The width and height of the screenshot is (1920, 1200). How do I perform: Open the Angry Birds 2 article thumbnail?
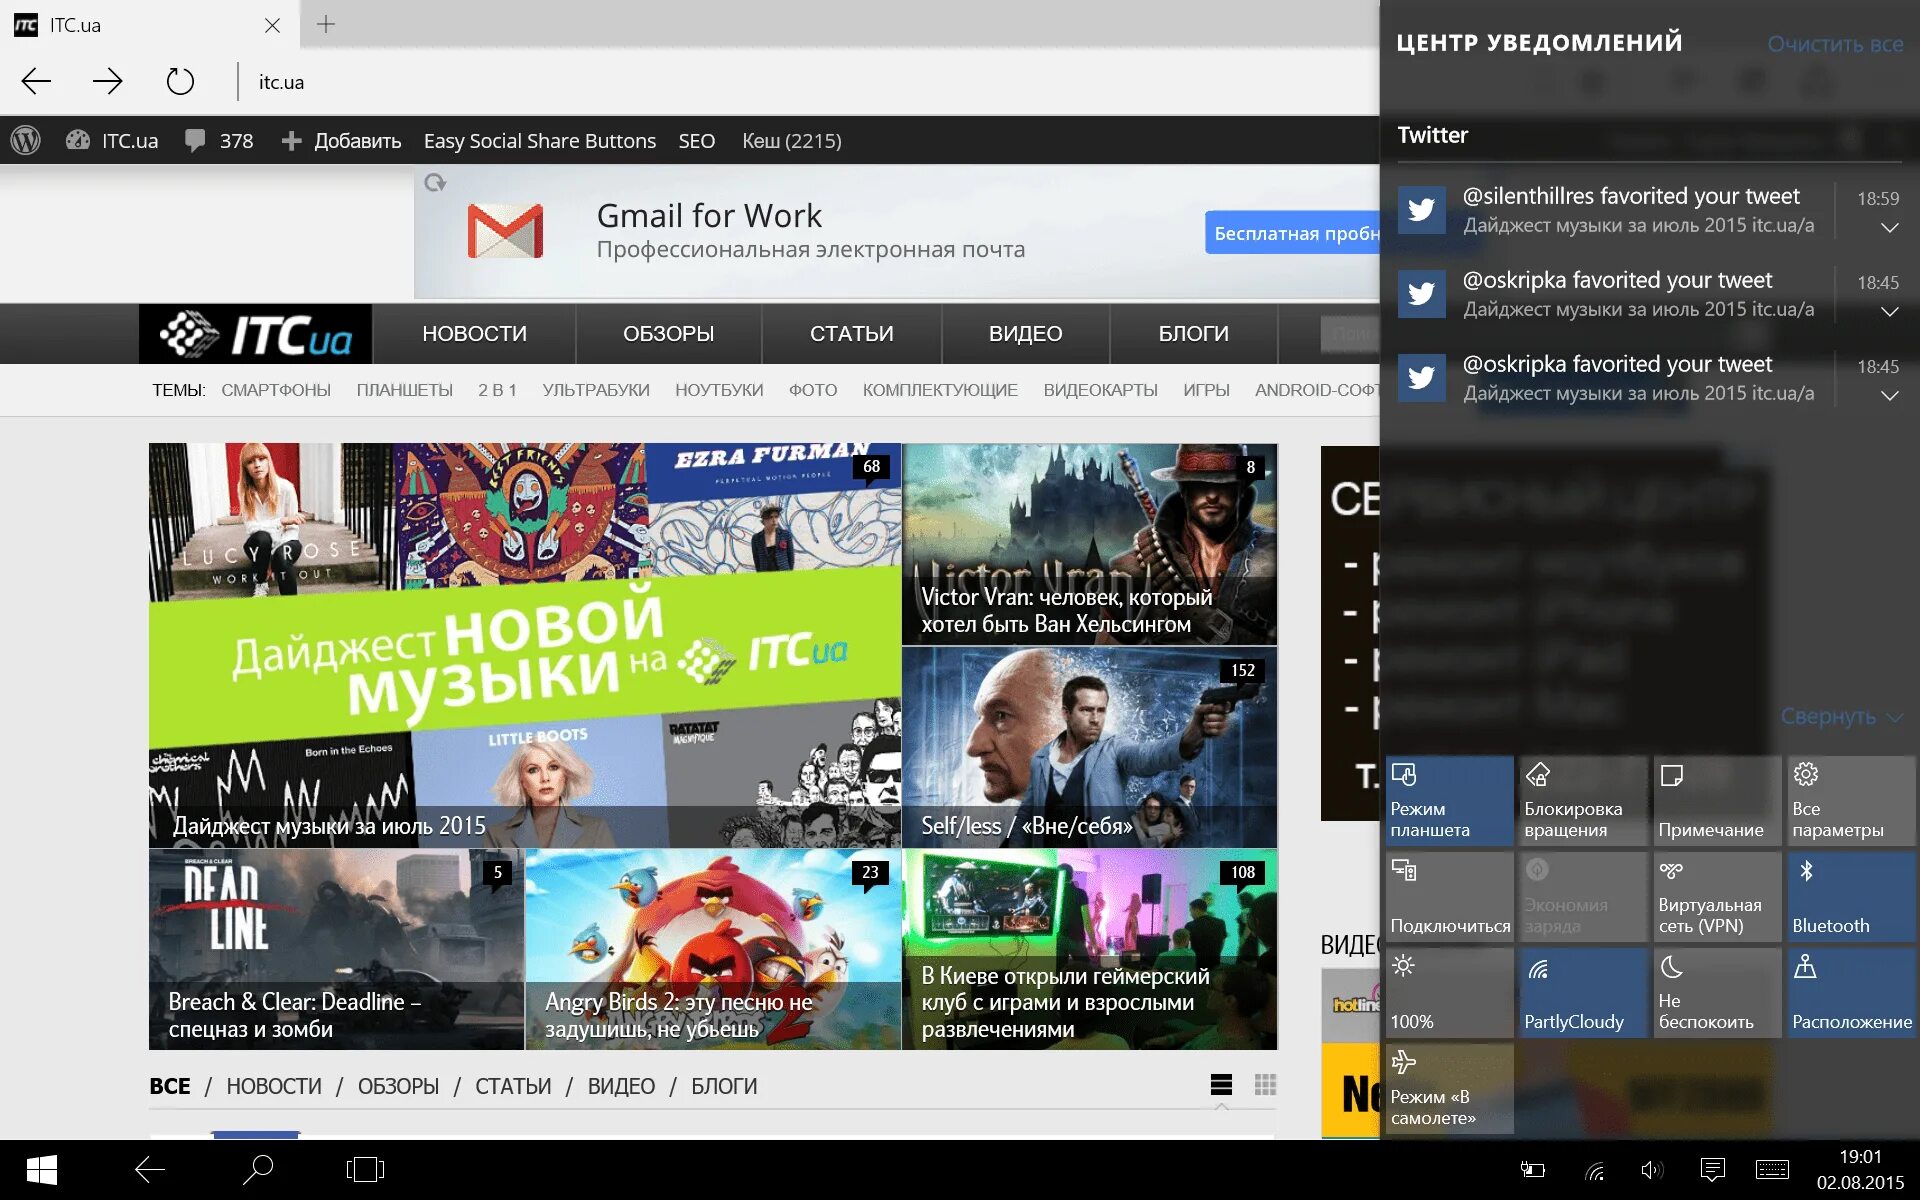(713, 949)
